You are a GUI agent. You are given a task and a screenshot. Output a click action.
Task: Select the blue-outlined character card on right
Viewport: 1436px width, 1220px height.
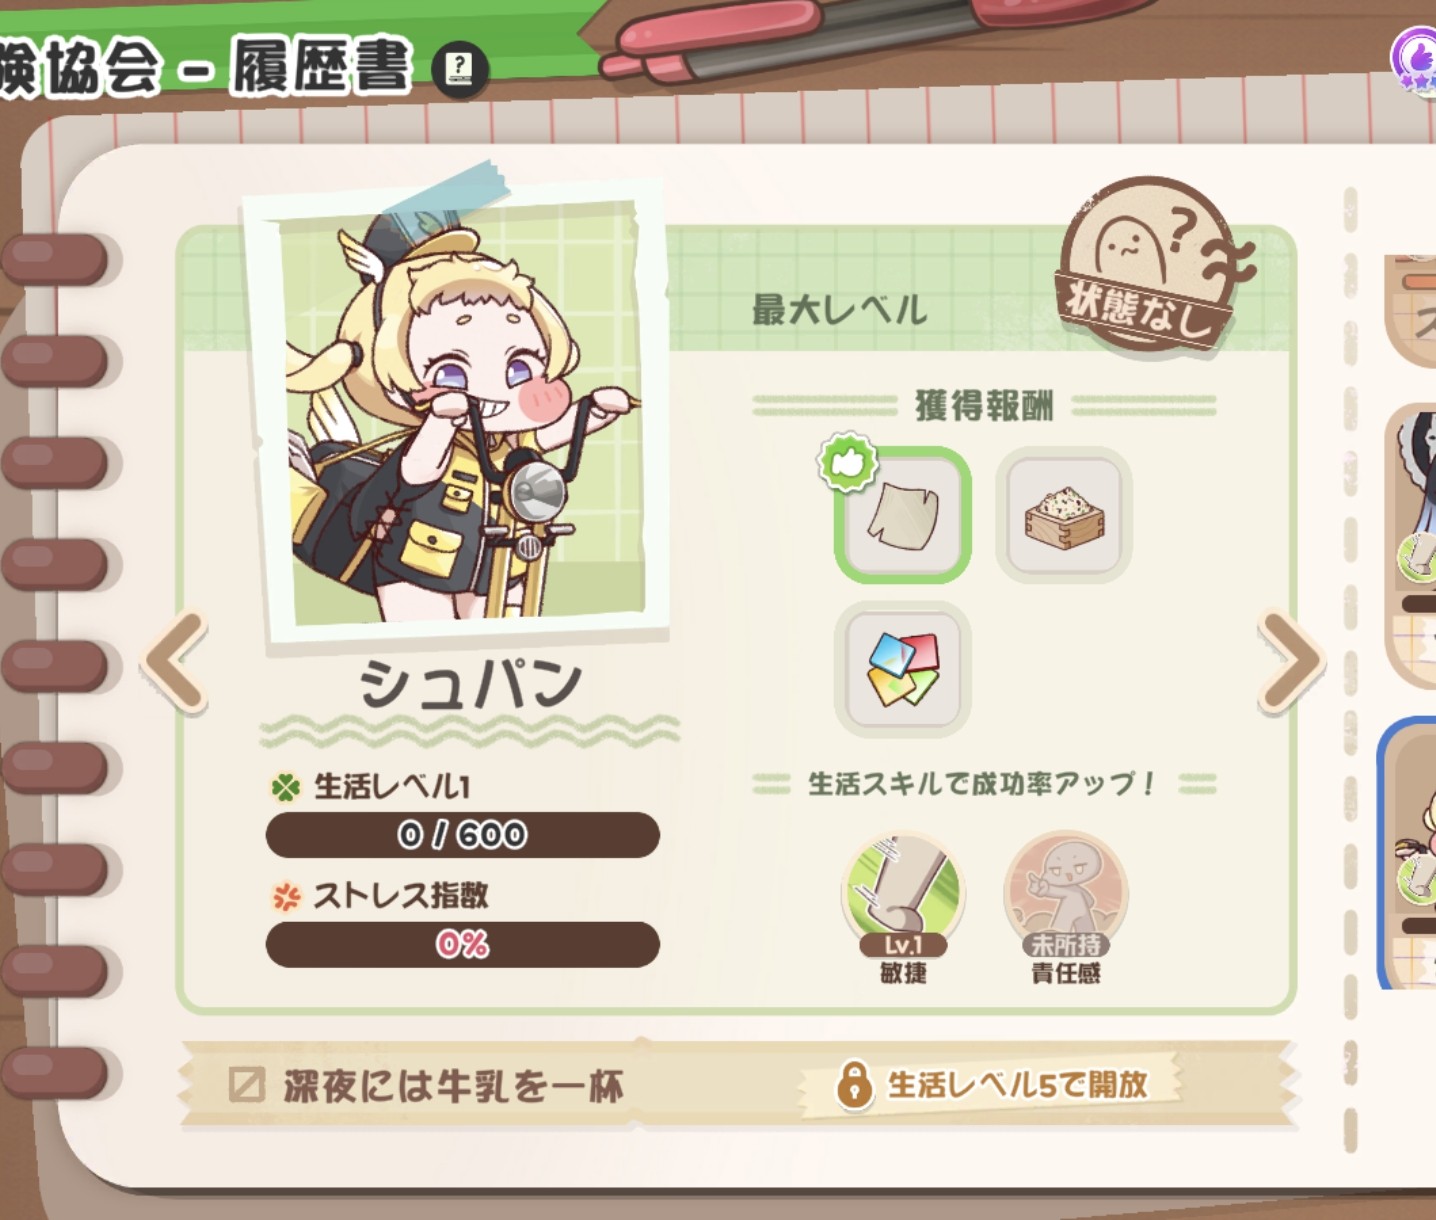tap(1408, 853)
